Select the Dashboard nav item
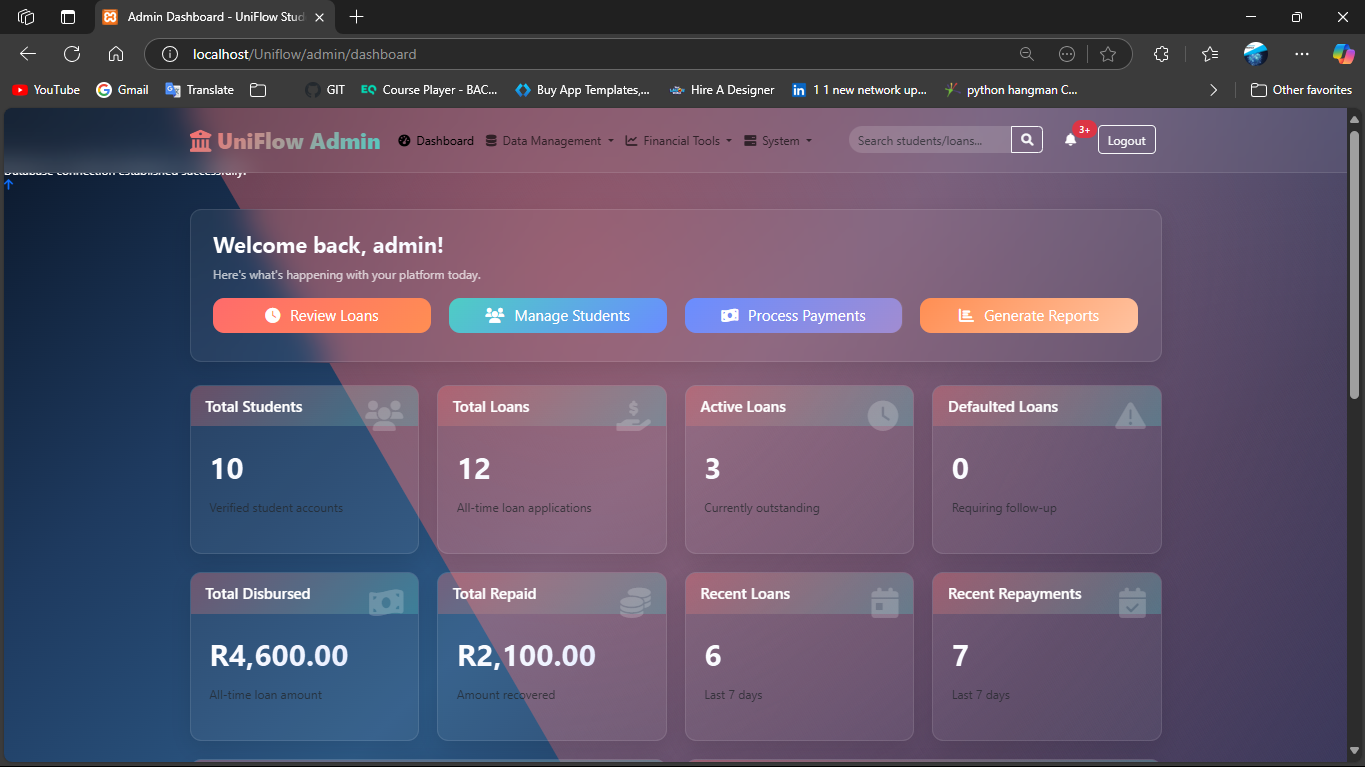 point(436,141)
